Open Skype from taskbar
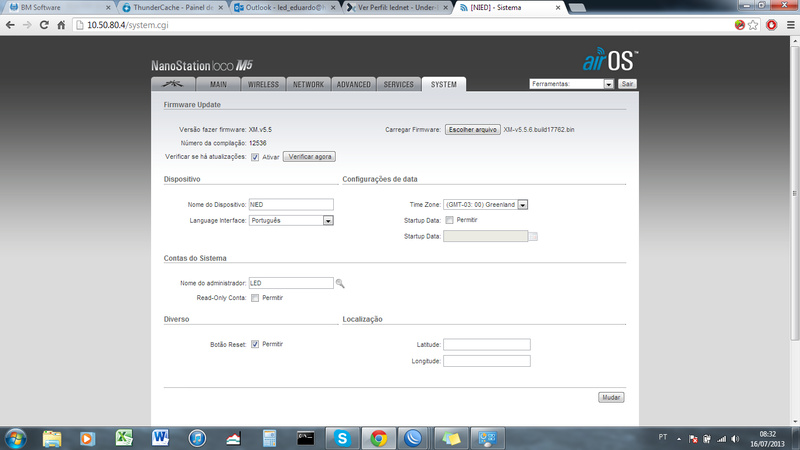Viewport: 800px width, 450px height. click(x=342, y=438)
